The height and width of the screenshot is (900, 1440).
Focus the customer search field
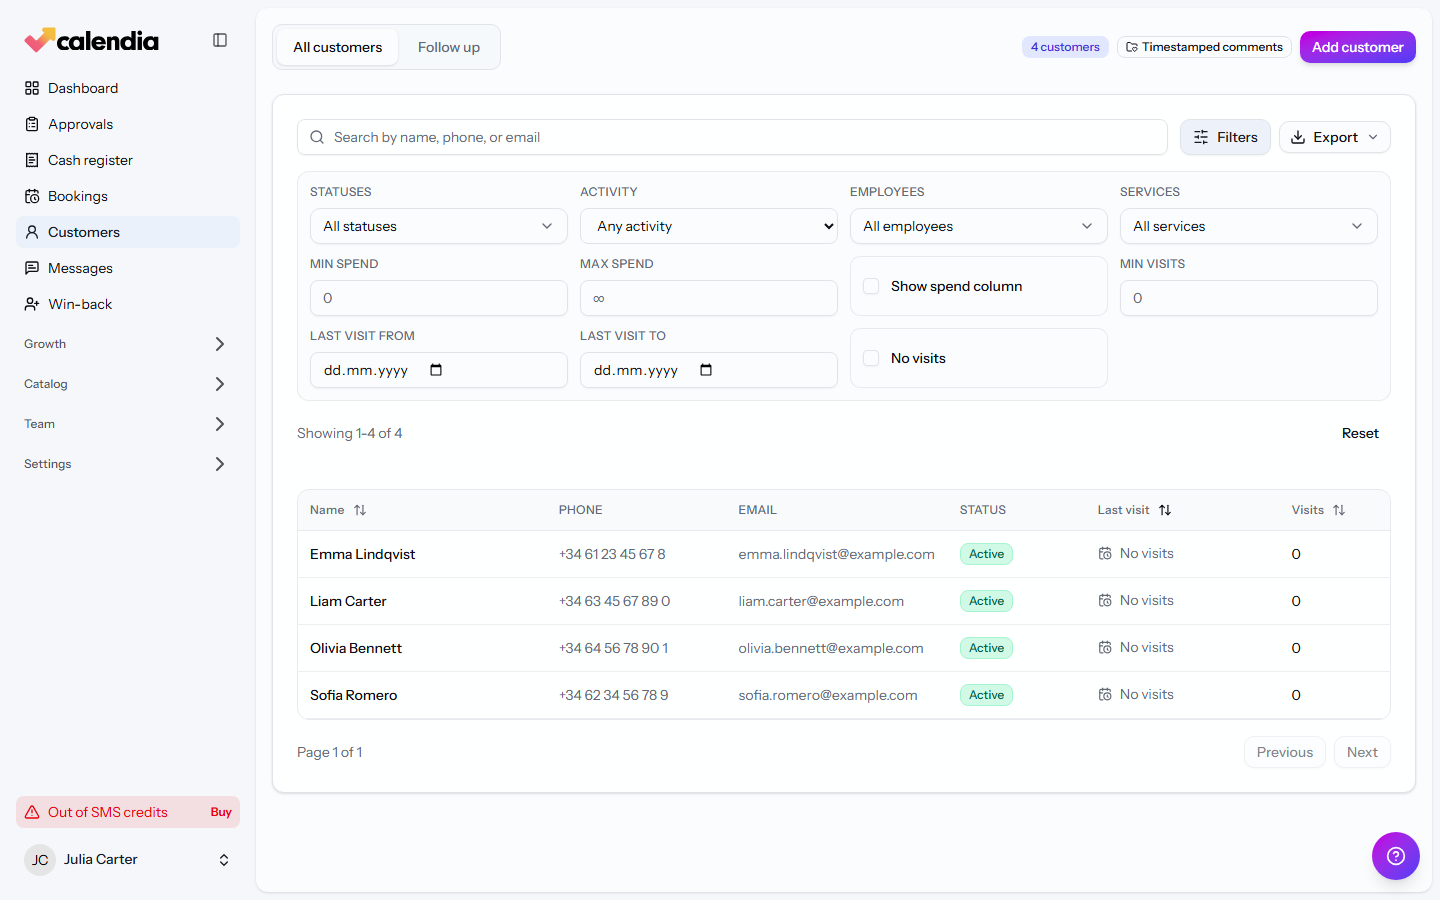point(732,137)
